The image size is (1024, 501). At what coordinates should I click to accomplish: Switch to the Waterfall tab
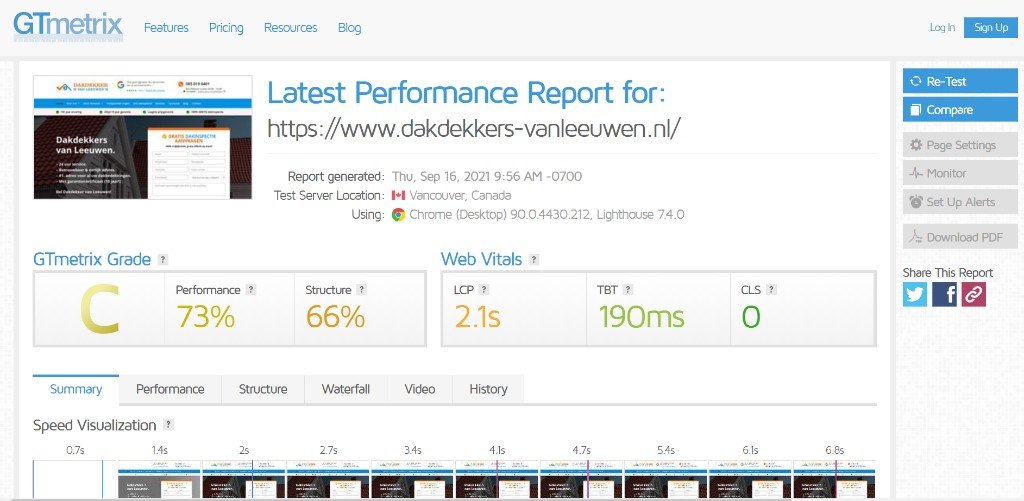point(345,389)
